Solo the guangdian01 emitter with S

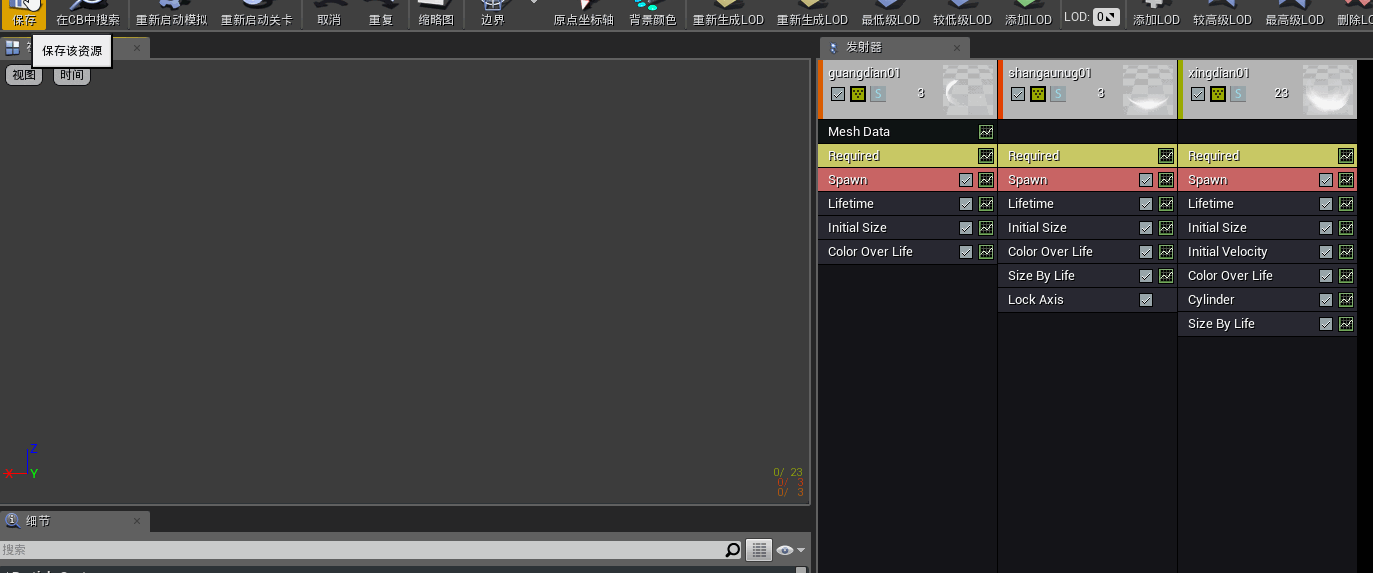878,94
